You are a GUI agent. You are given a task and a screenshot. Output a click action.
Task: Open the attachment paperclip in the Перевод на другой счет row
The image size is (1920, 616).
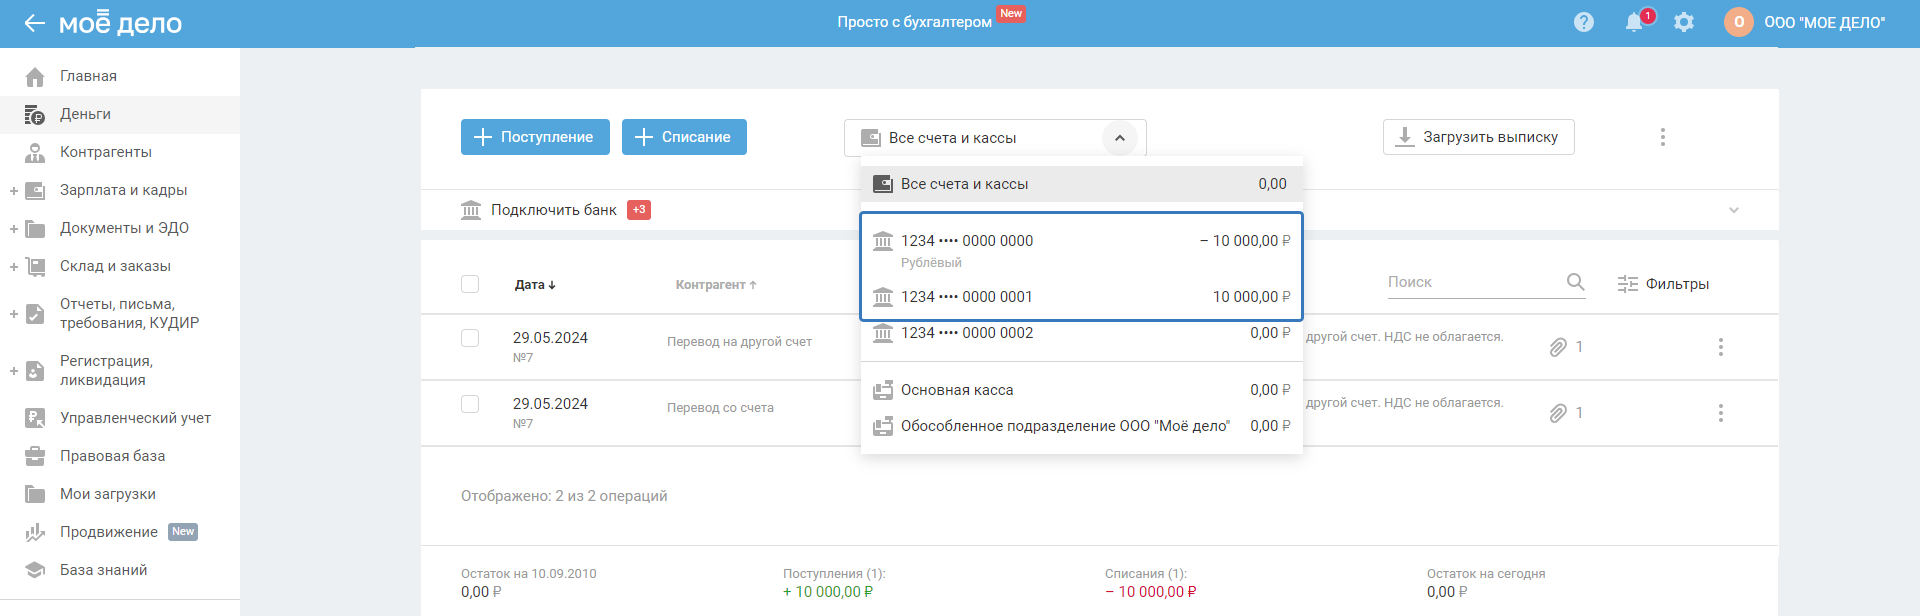pos(1558,347)
